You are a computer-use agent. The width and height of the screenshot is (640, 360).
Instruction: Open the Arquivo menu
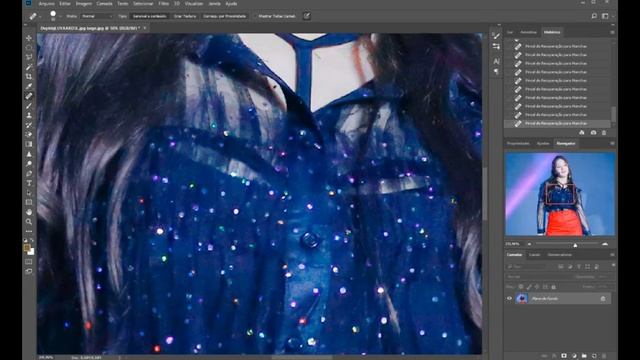47,4
